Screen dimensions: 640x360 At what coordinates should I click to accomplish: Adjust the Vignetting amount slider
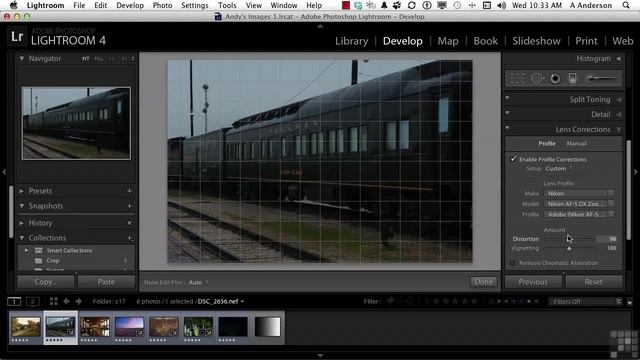pyautogui.click(x=569, y=249)
